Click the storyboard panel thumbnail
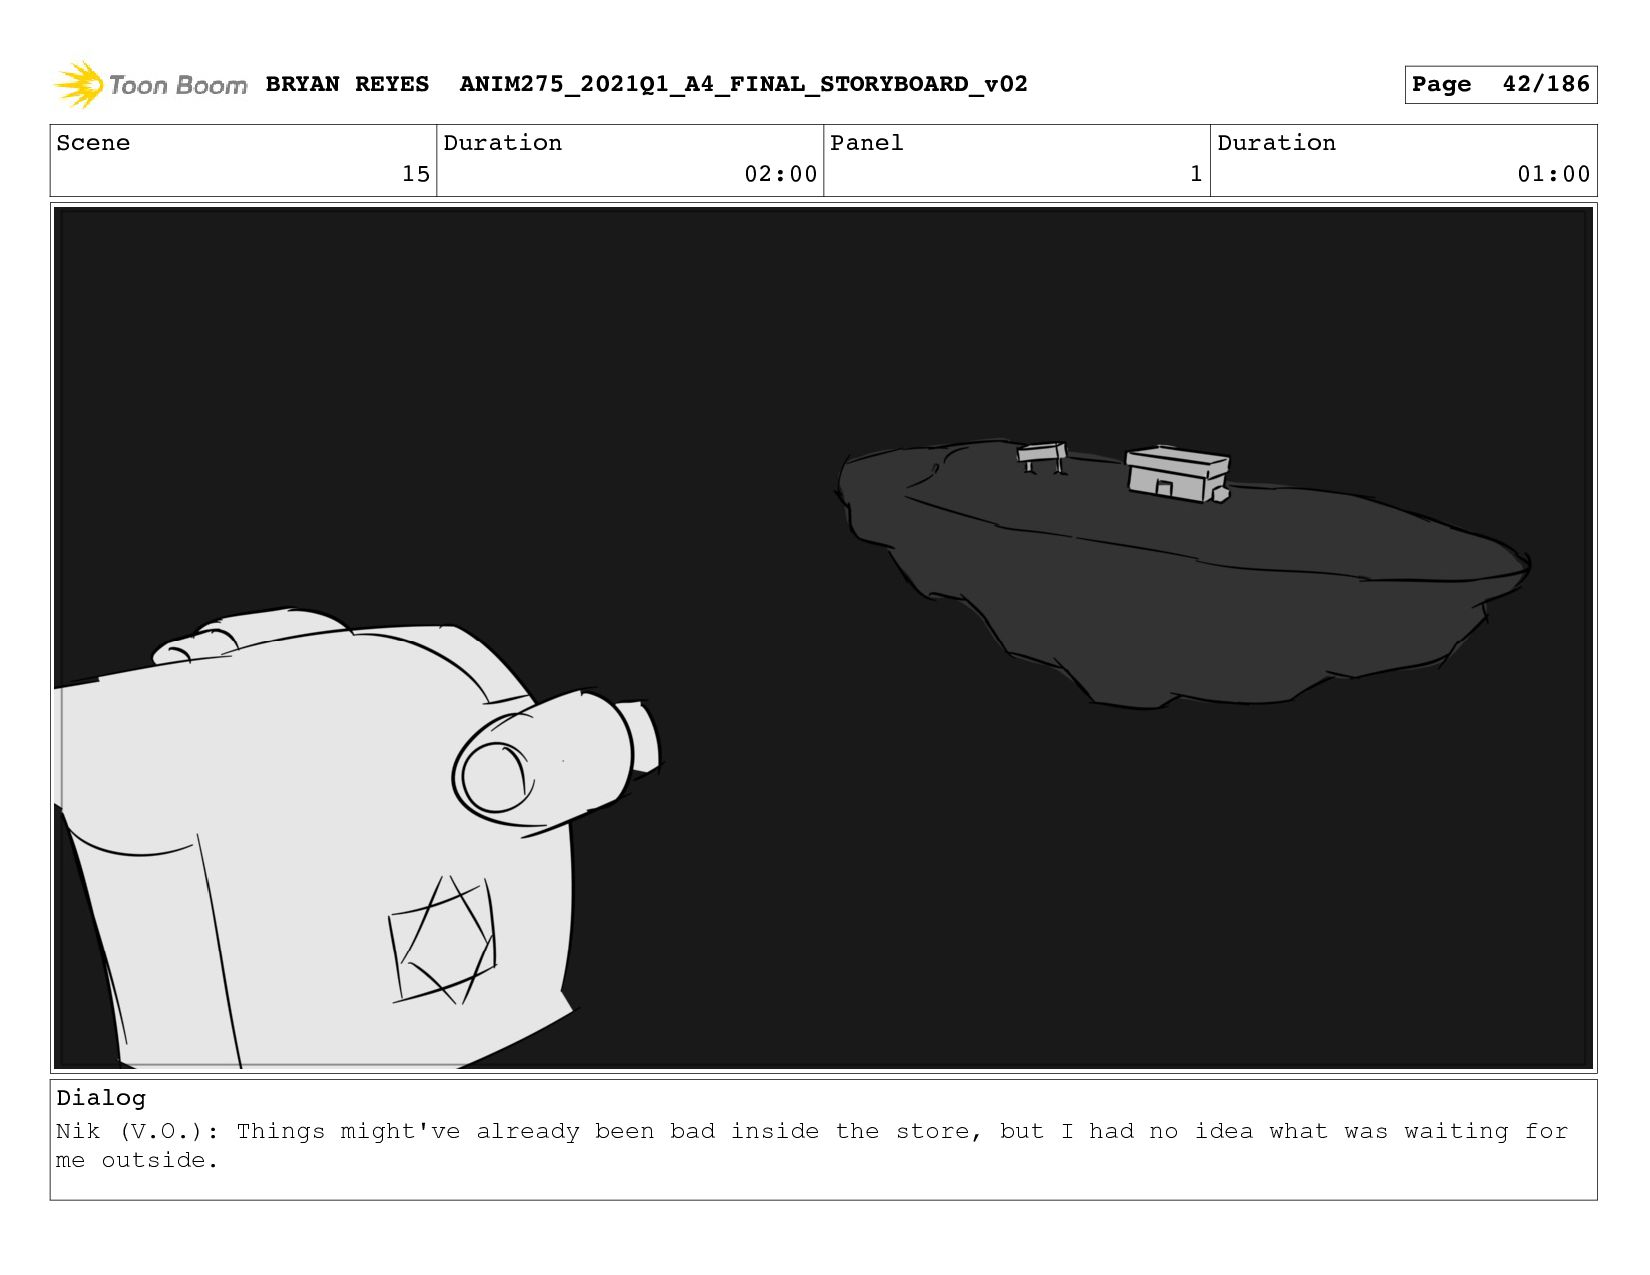 (x=823, y=638)
